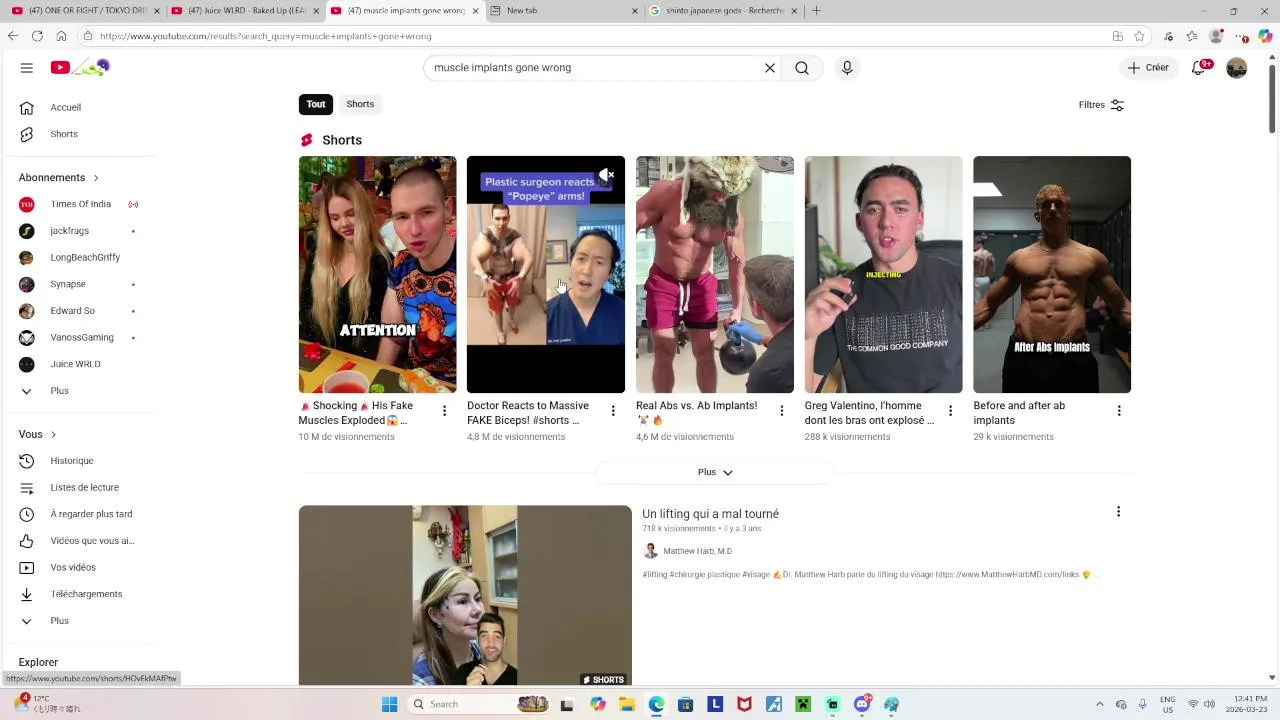The height and width of the screenshot is (720, 1280).
Task: Switch to the New tab browser tab
Action: tap(563, 11)
